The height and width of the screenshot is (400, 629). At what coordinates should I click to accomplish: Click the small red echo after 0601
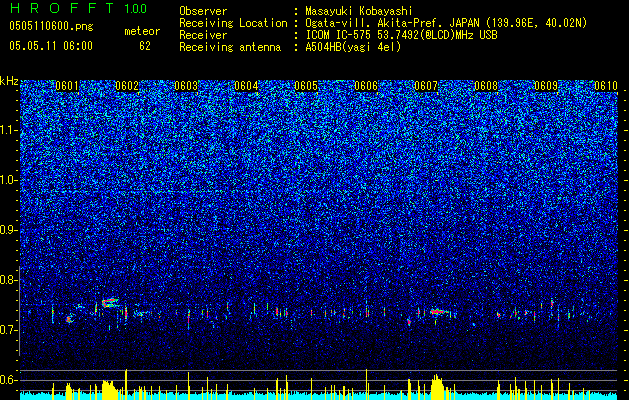[x=69, y=319]
